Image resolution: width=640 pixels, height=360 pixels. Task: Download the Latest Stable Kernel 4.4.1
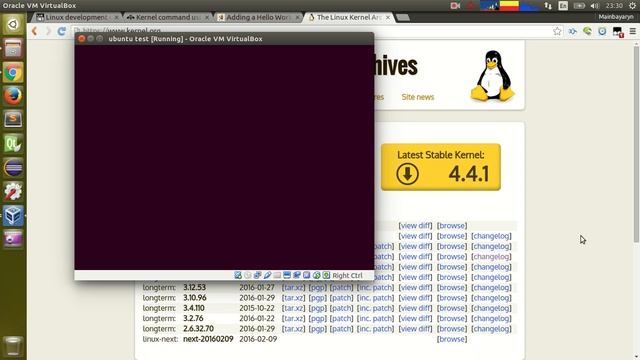click(441, 167)
